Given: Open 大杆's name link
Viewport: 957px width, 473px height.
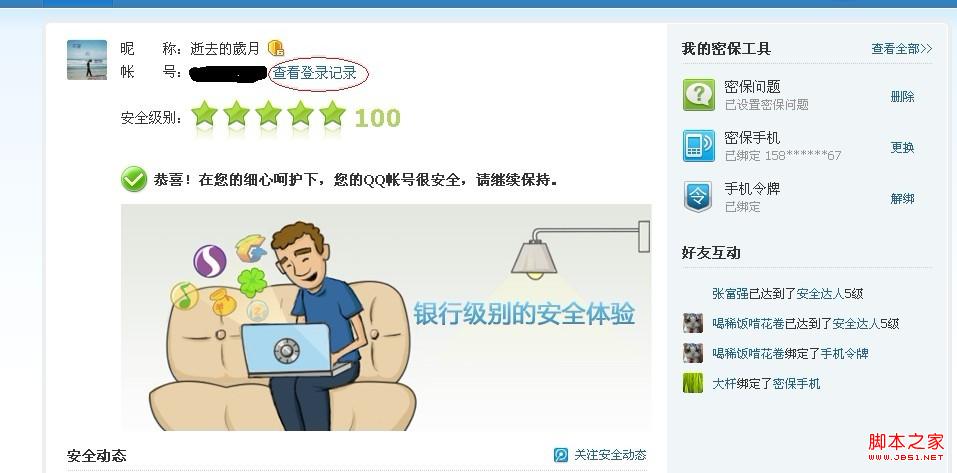Looking at the screenshot, I should (x=724, y=384).
